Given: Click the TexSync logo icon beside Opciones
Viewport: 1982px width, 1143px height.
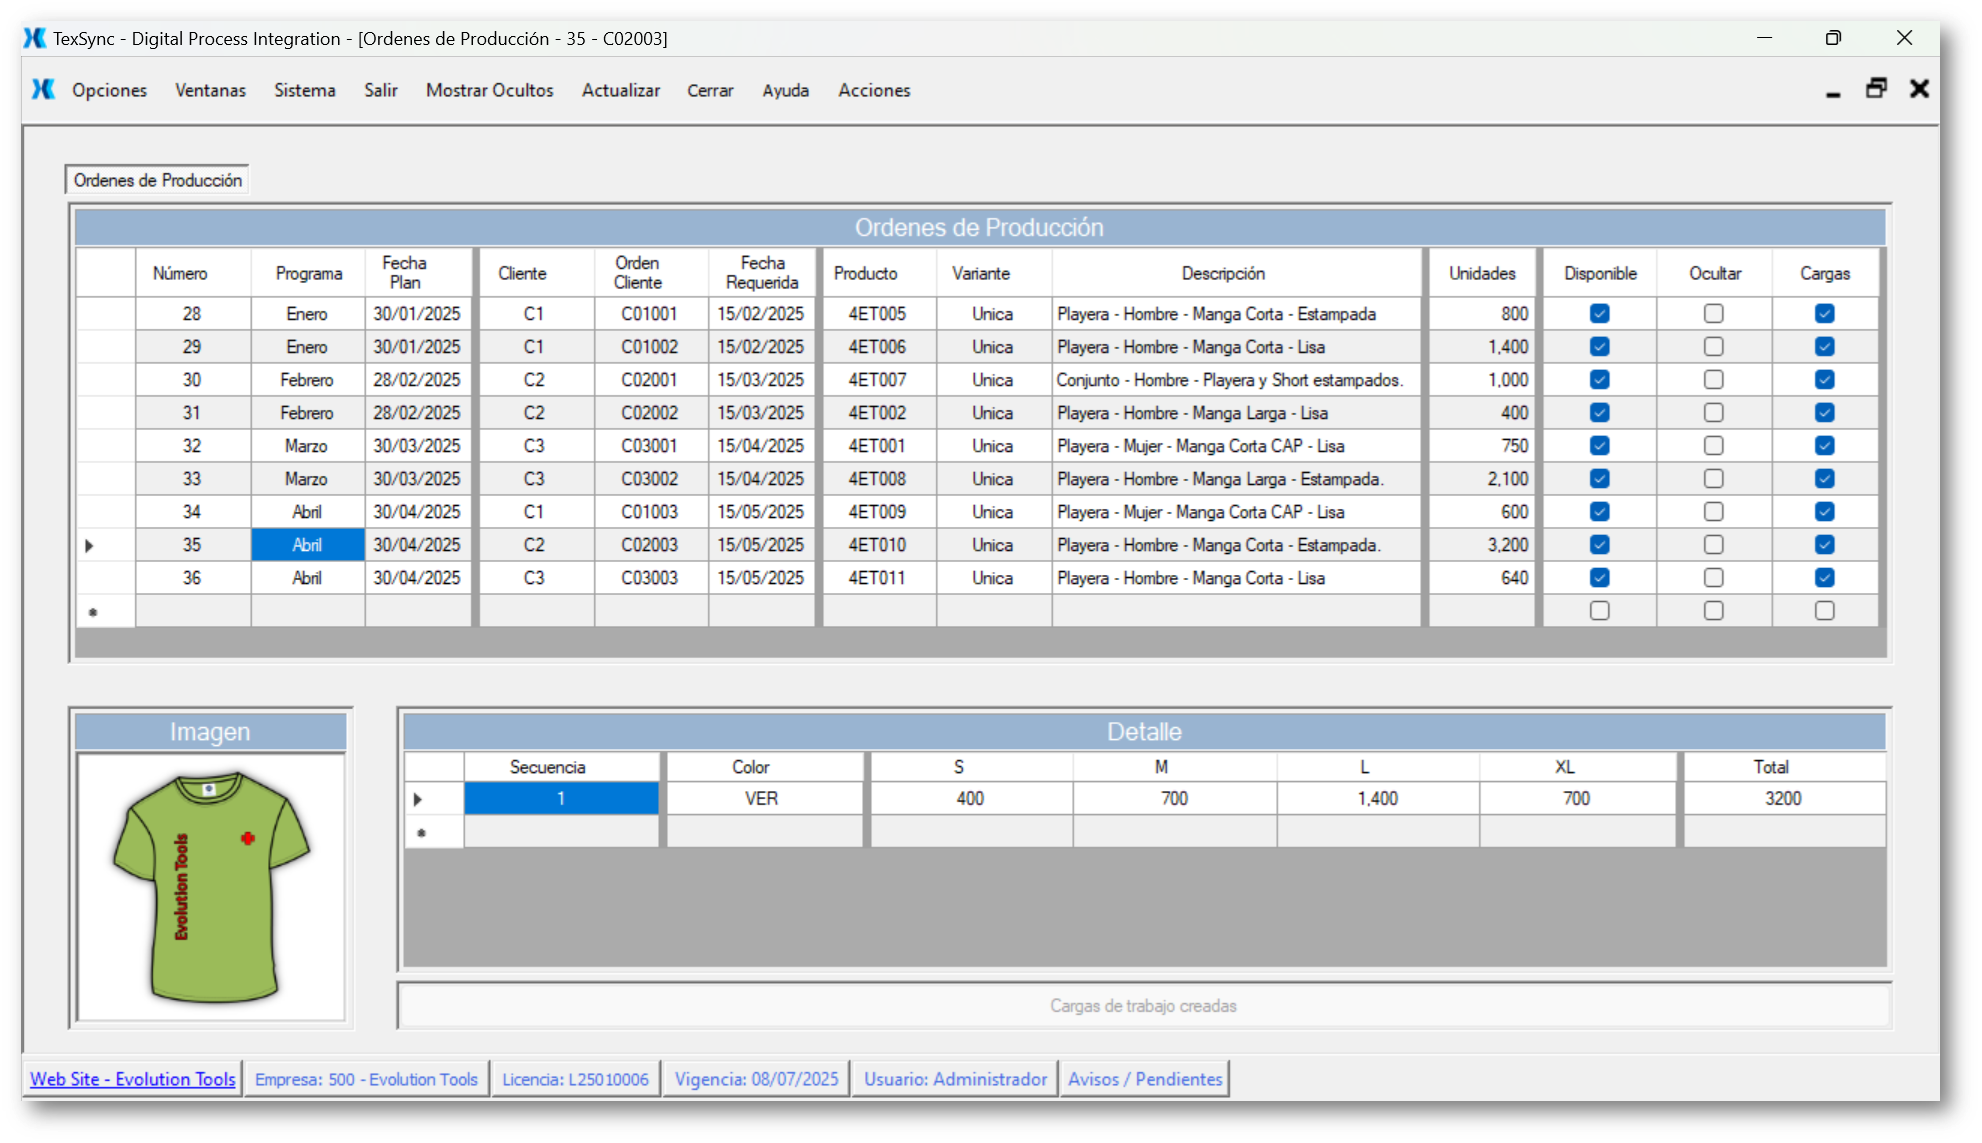Looking at the screenshot, I should [43, 90].
